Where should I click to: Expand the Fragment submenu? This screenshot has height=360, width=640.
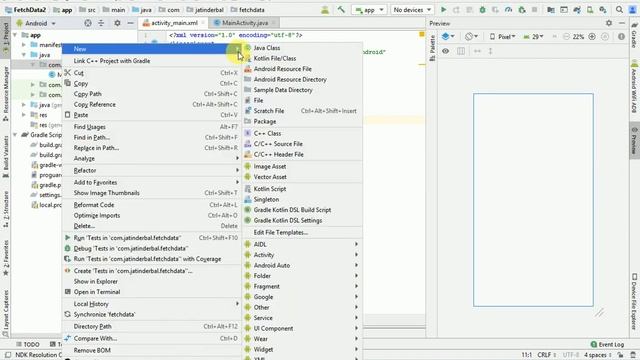pos(302,286)
